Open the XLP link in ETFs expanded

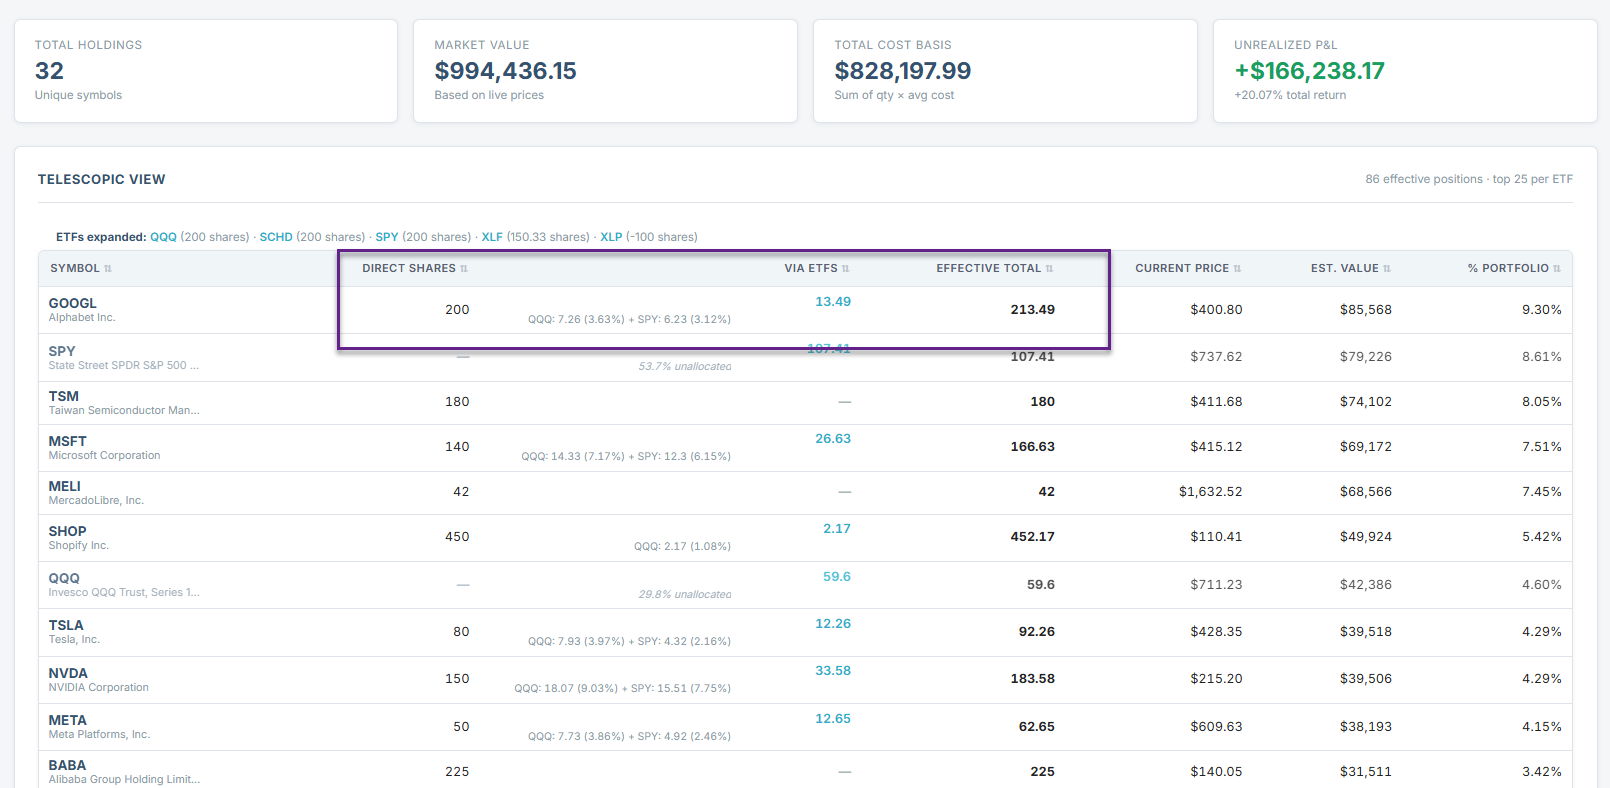(611, 237)
